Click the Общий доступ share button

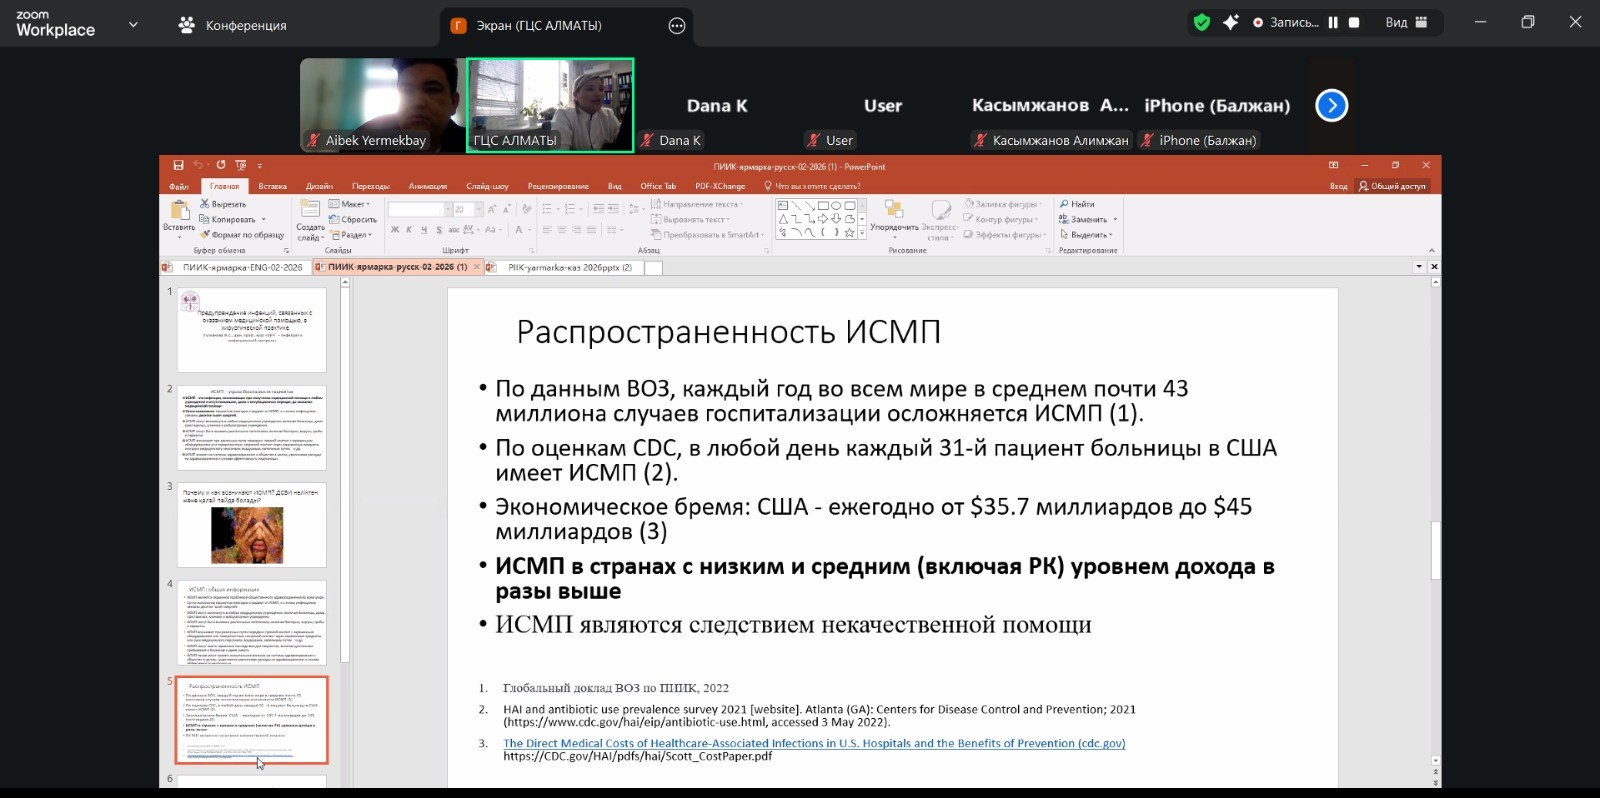[1392, 186]
